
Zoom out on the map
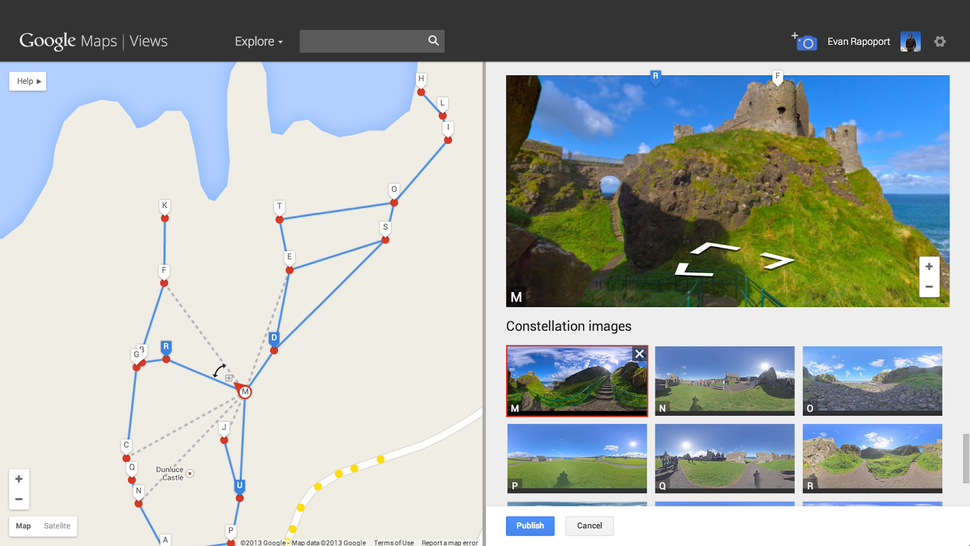(19, 499)
